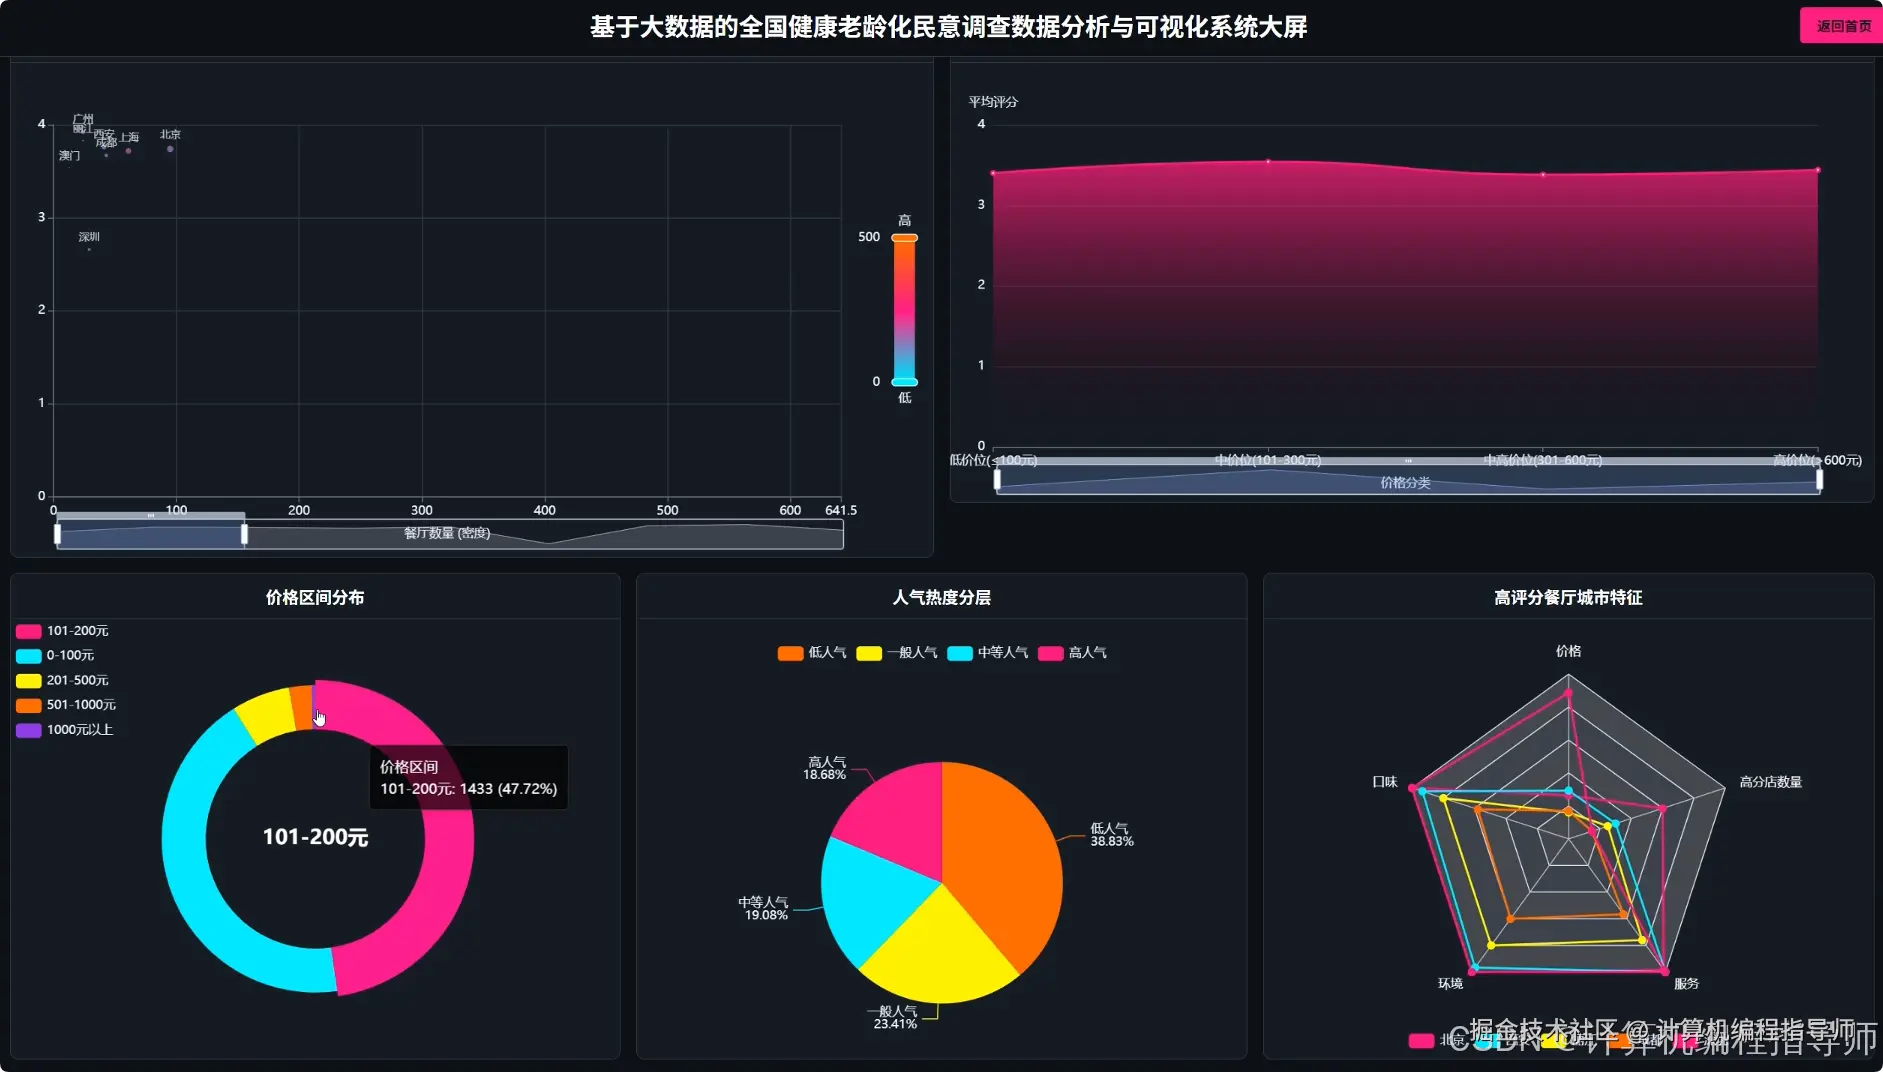Viewport: 1883px width, 1072px height.
Task: Toggle the 501-1000元 legend entry
Action: pos(66,705)
